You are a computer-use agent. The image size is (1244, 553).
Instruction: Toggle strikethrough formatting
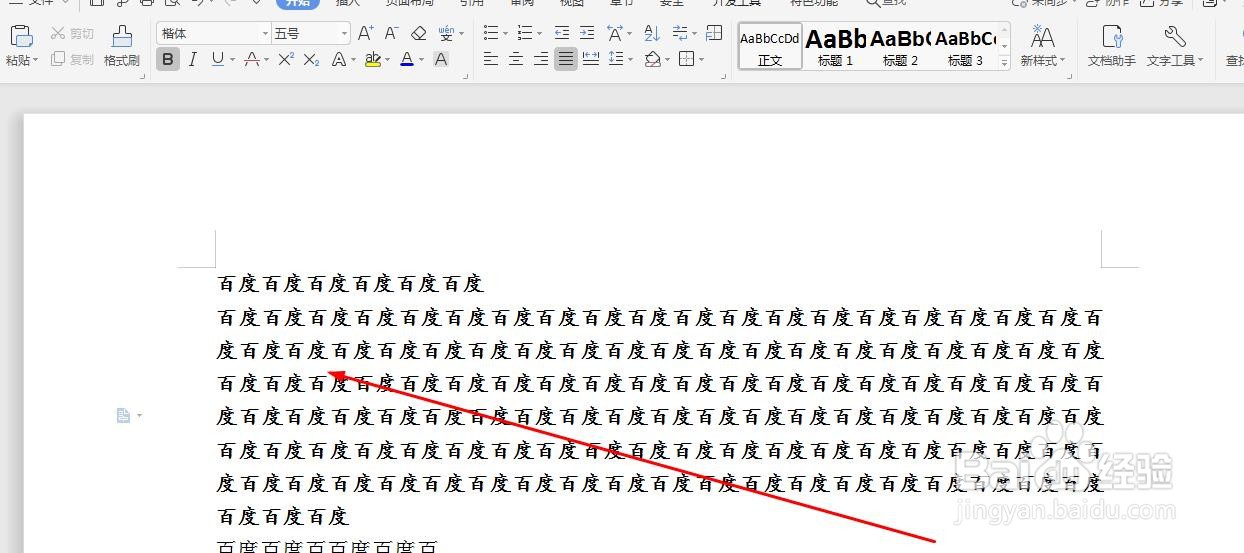click(x=252, y=60)
